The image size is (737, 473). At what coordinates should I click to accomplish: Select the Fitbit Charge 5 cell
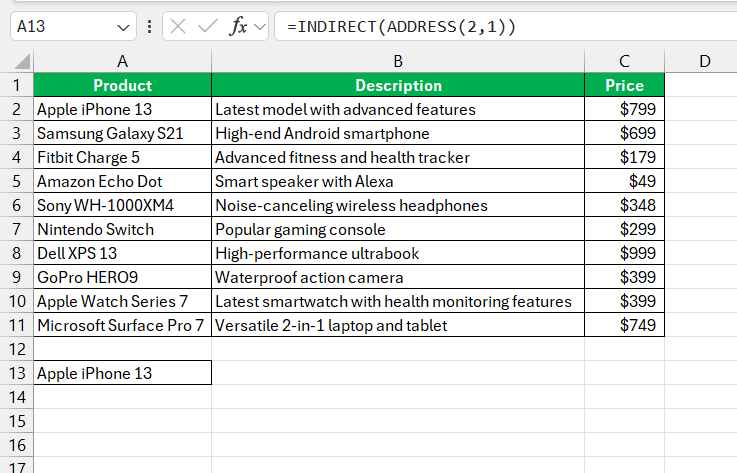122,157
